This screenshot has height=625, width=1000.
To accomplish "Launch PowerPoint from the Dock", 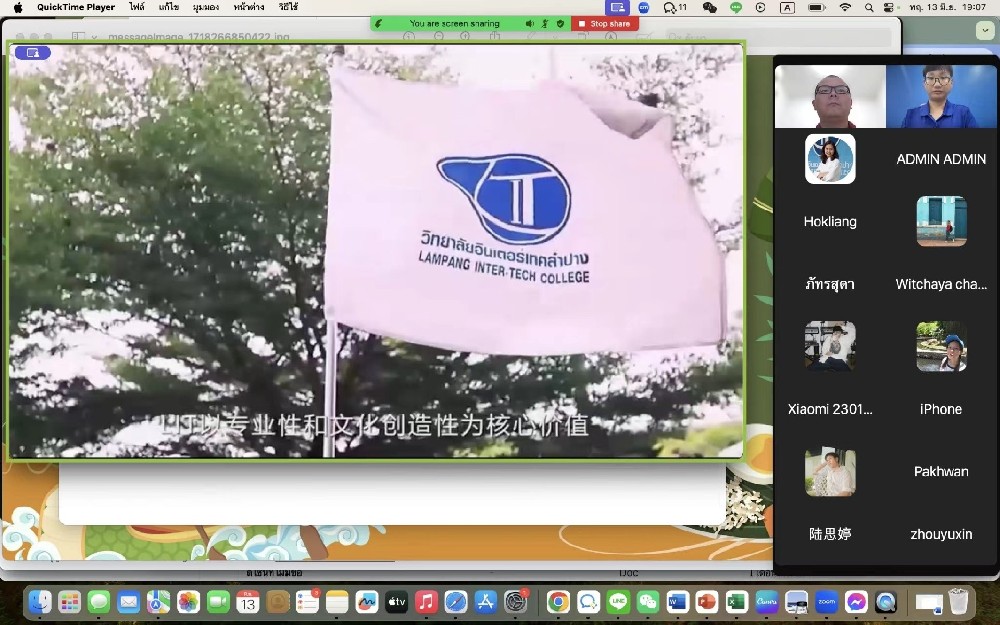I will pyautogui.click(x=707, y=601).
